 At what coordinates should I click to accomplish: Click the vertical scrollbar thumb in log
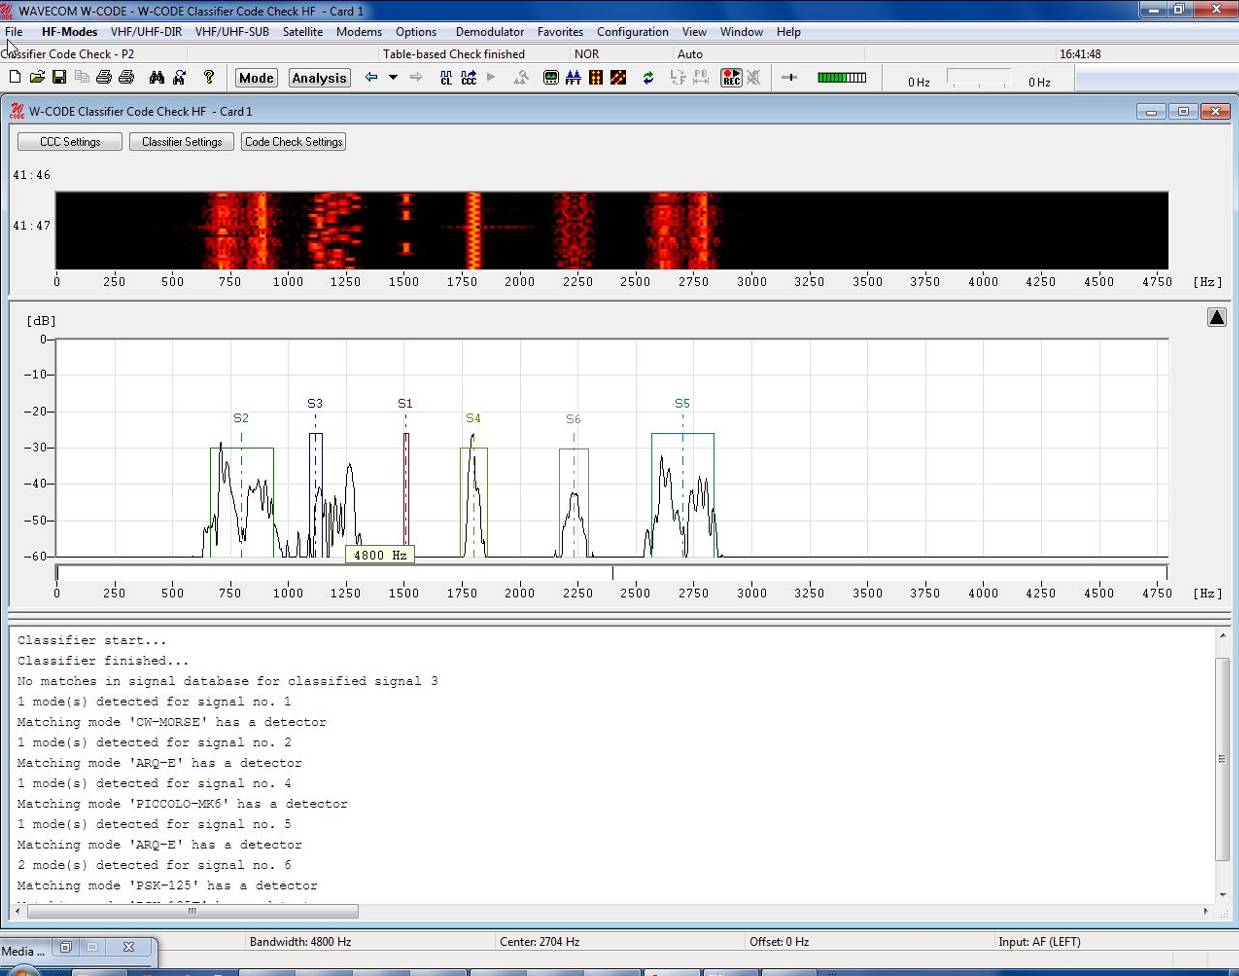(1222, 759)
